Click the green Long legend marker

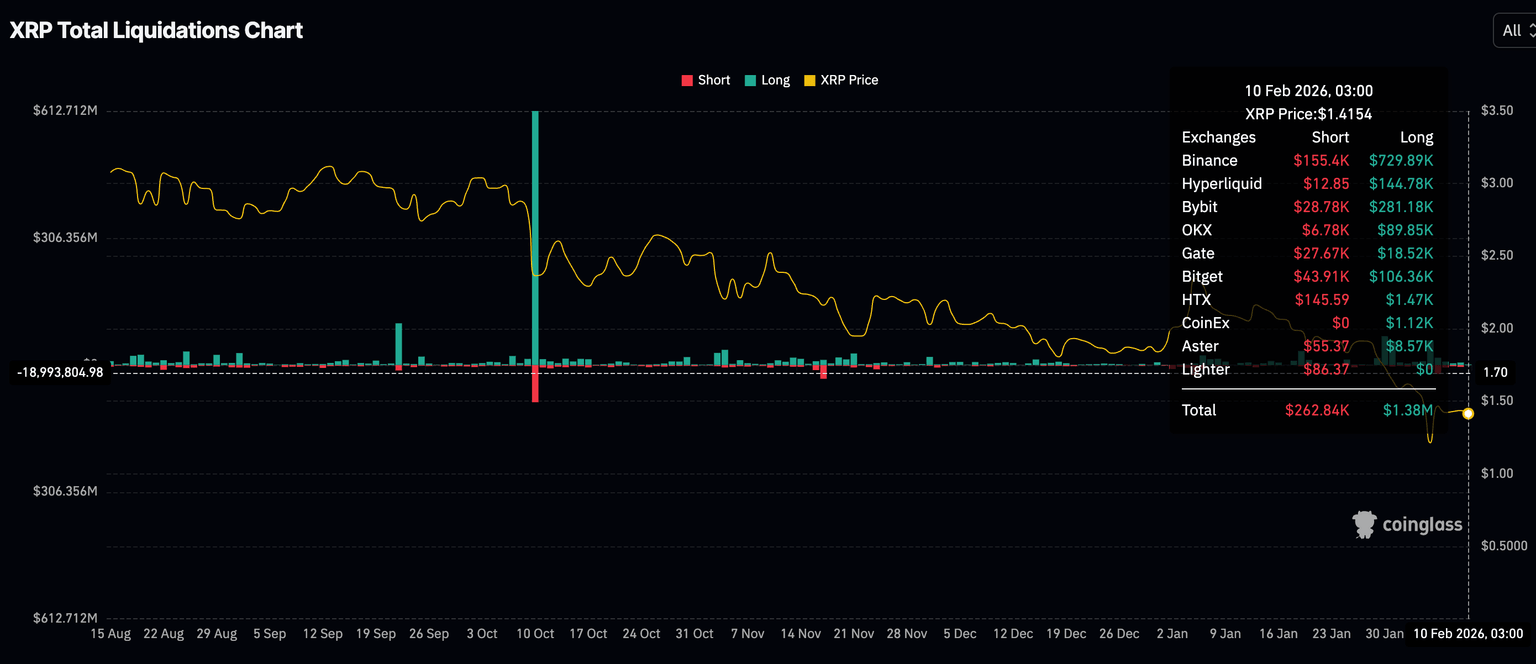(x=749, y=80)
